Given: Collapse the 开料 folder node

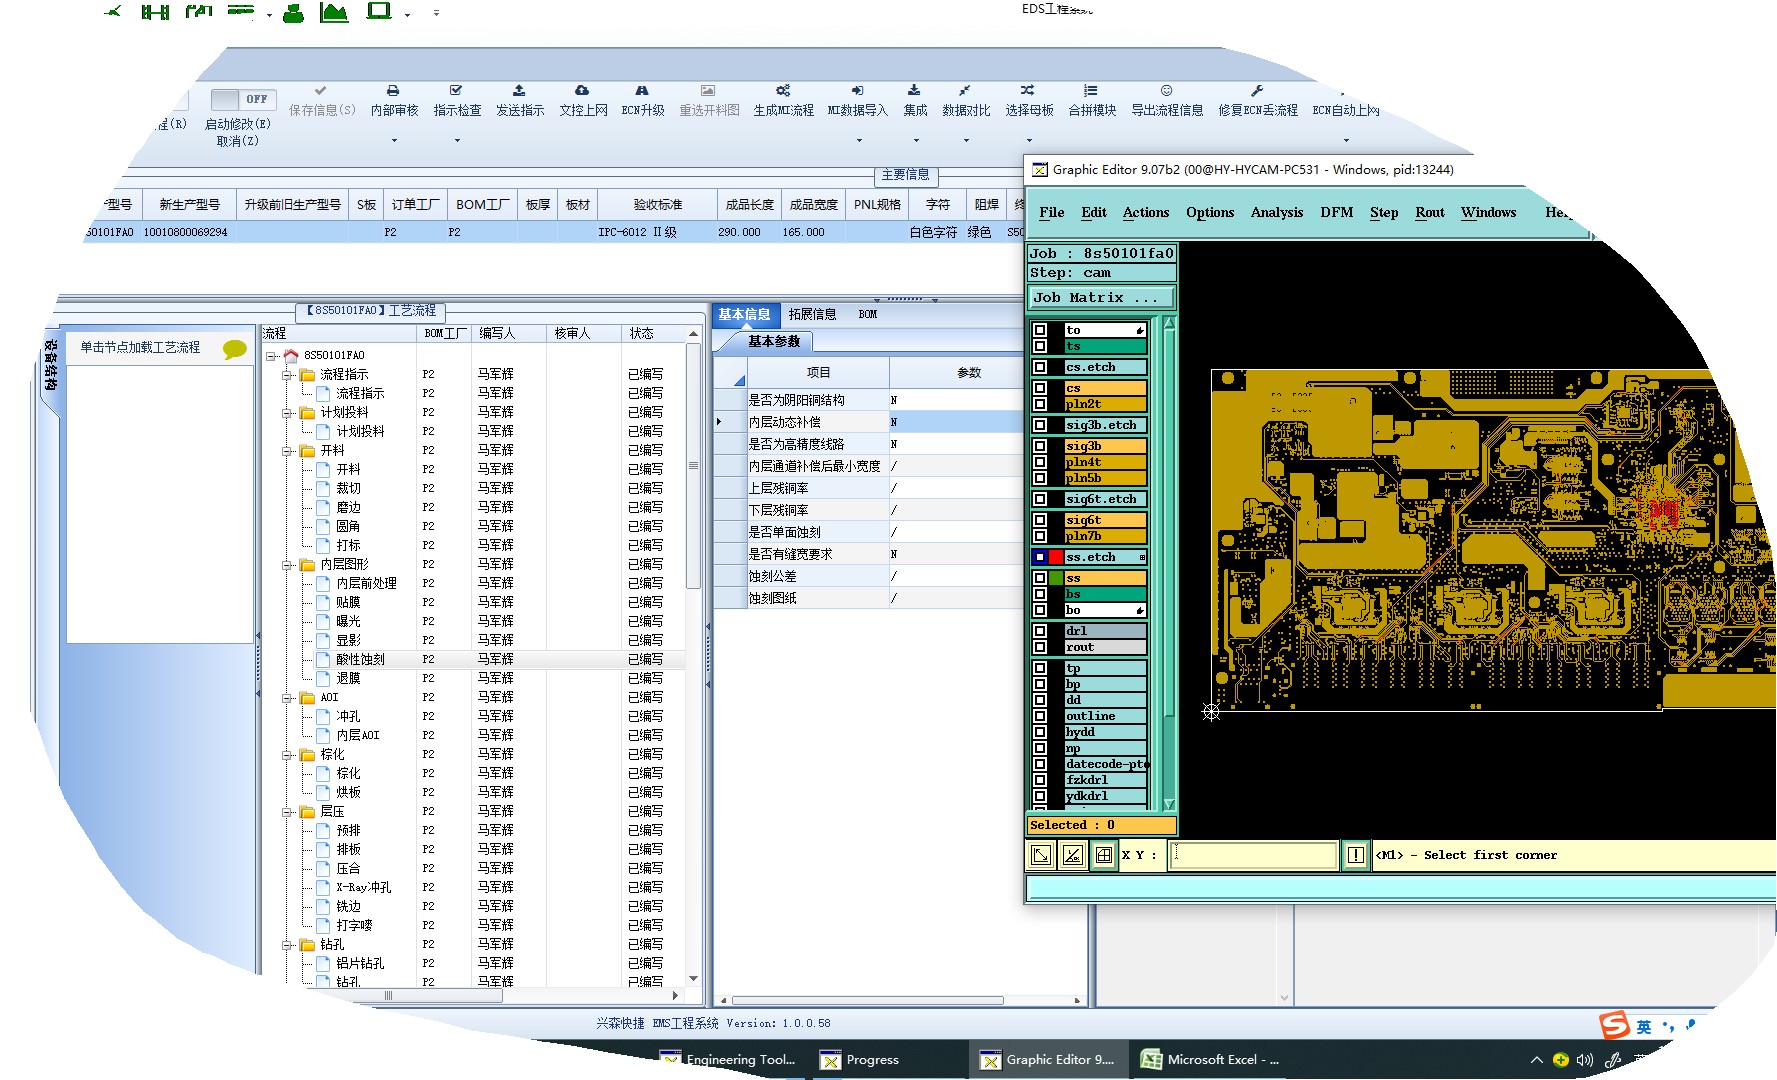Looking at the screenshot, I should pos(287,450).
